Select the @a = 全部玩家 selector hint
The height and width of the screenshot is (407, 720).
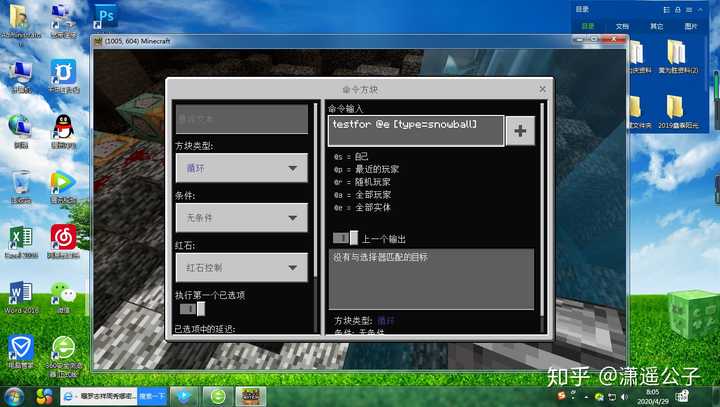point(362,195)
